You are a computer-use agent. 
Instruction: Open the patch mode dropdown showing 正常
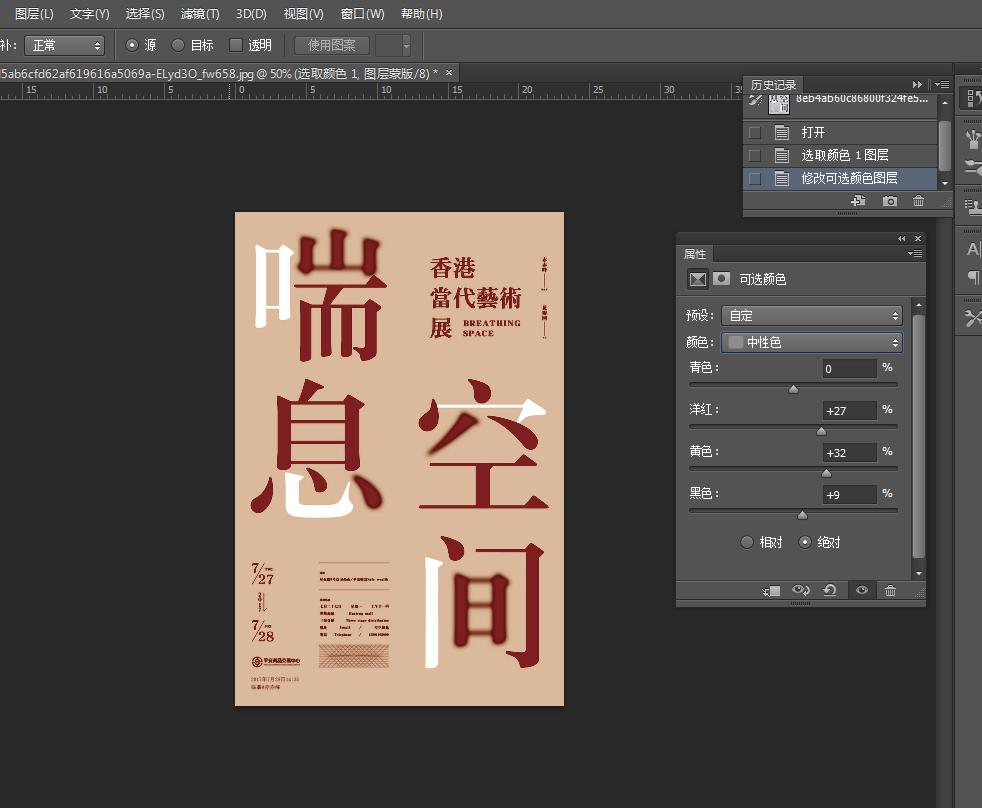pos(64,45)
